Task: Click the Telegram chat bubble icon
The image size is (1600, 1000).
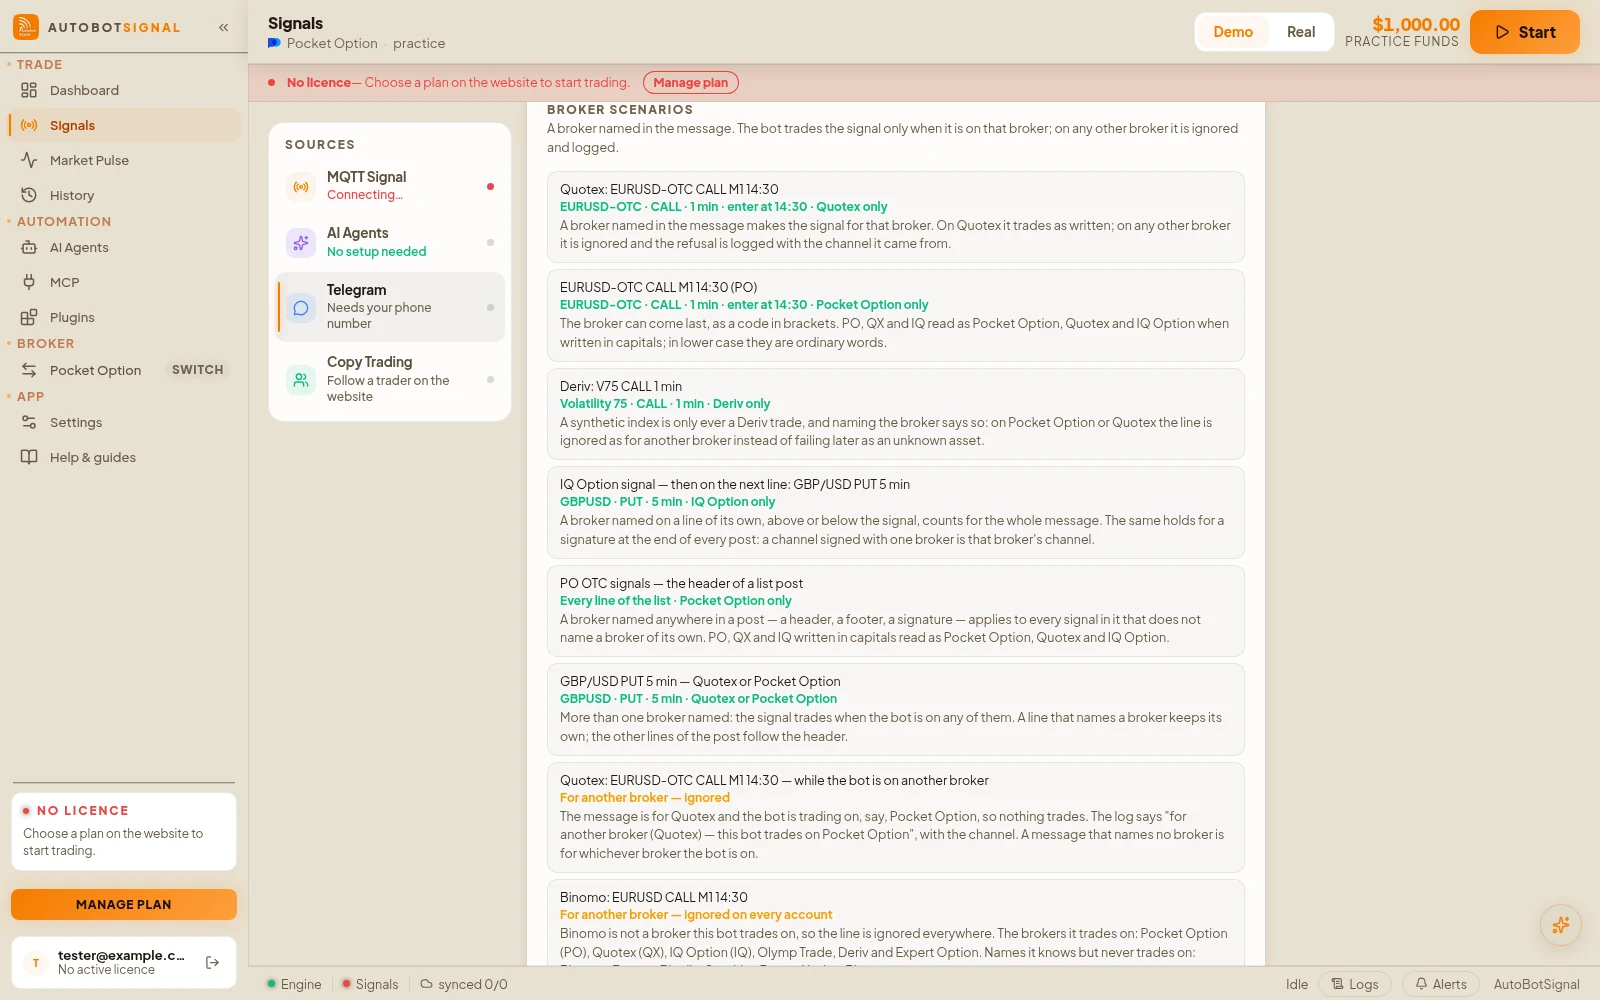Action: 301,308
